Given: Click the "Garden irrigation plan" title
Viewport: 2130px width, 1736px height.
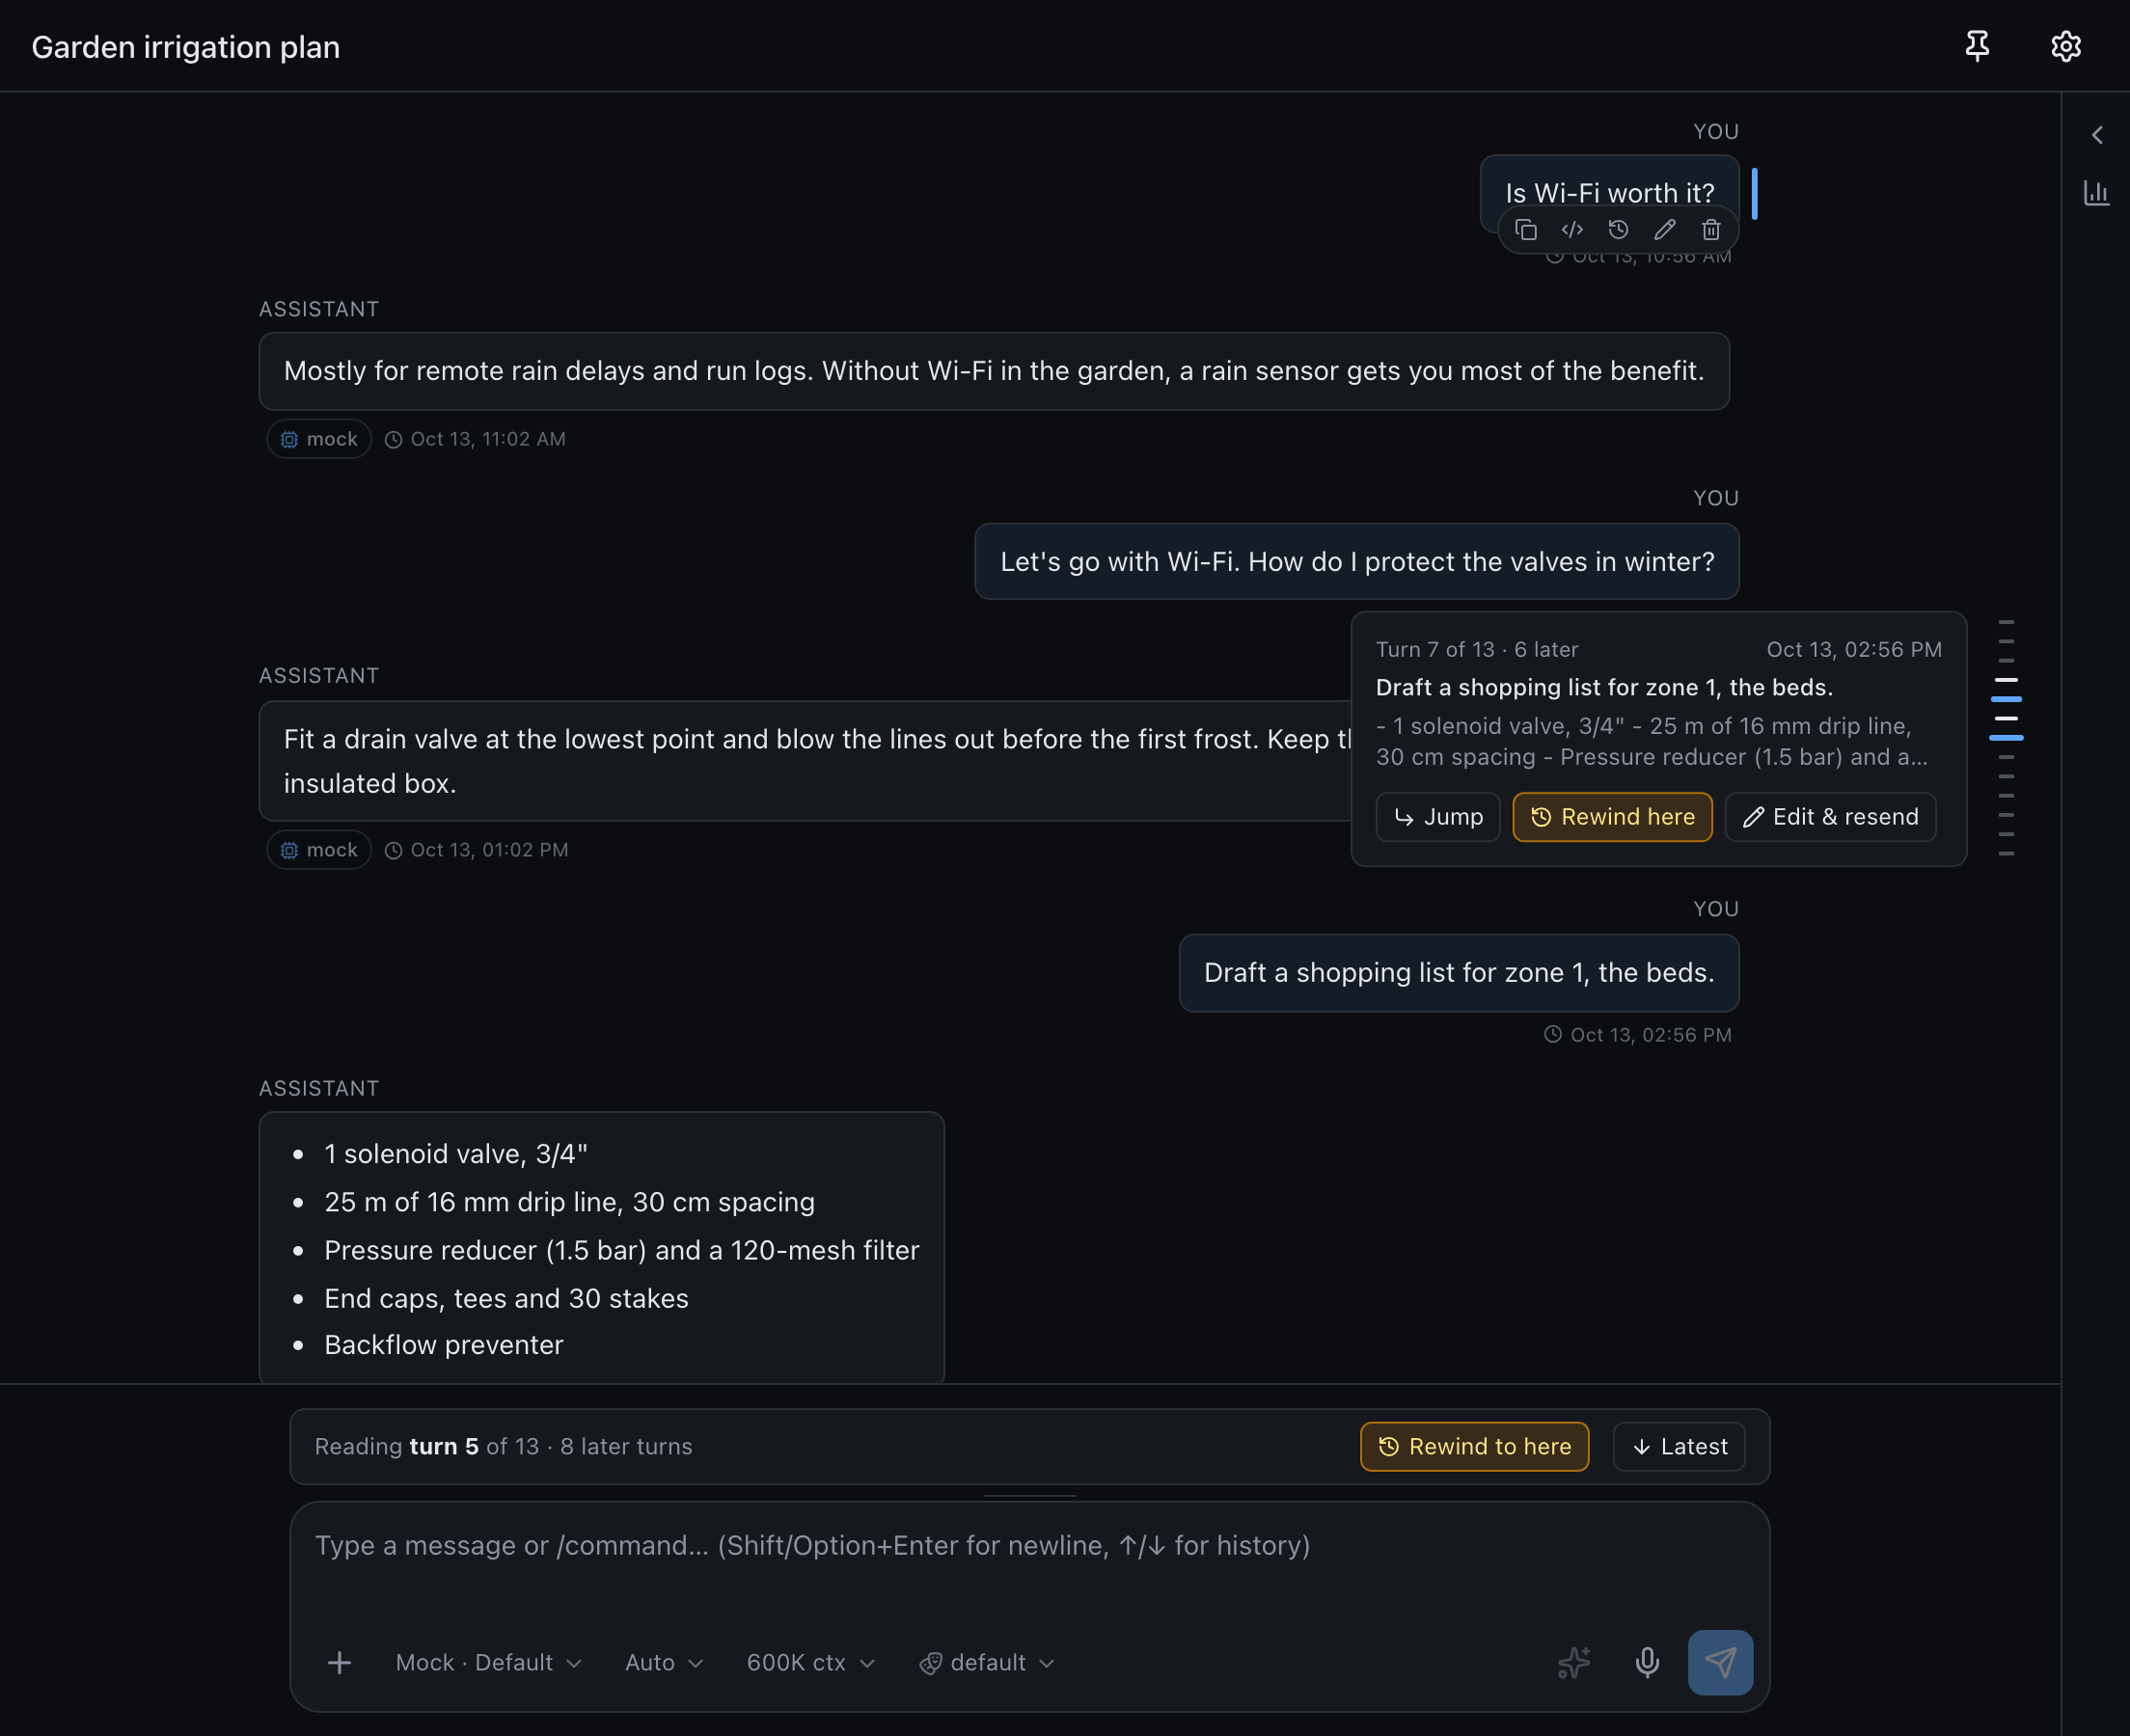Looking at the screenshot, I should coord(186,47).
